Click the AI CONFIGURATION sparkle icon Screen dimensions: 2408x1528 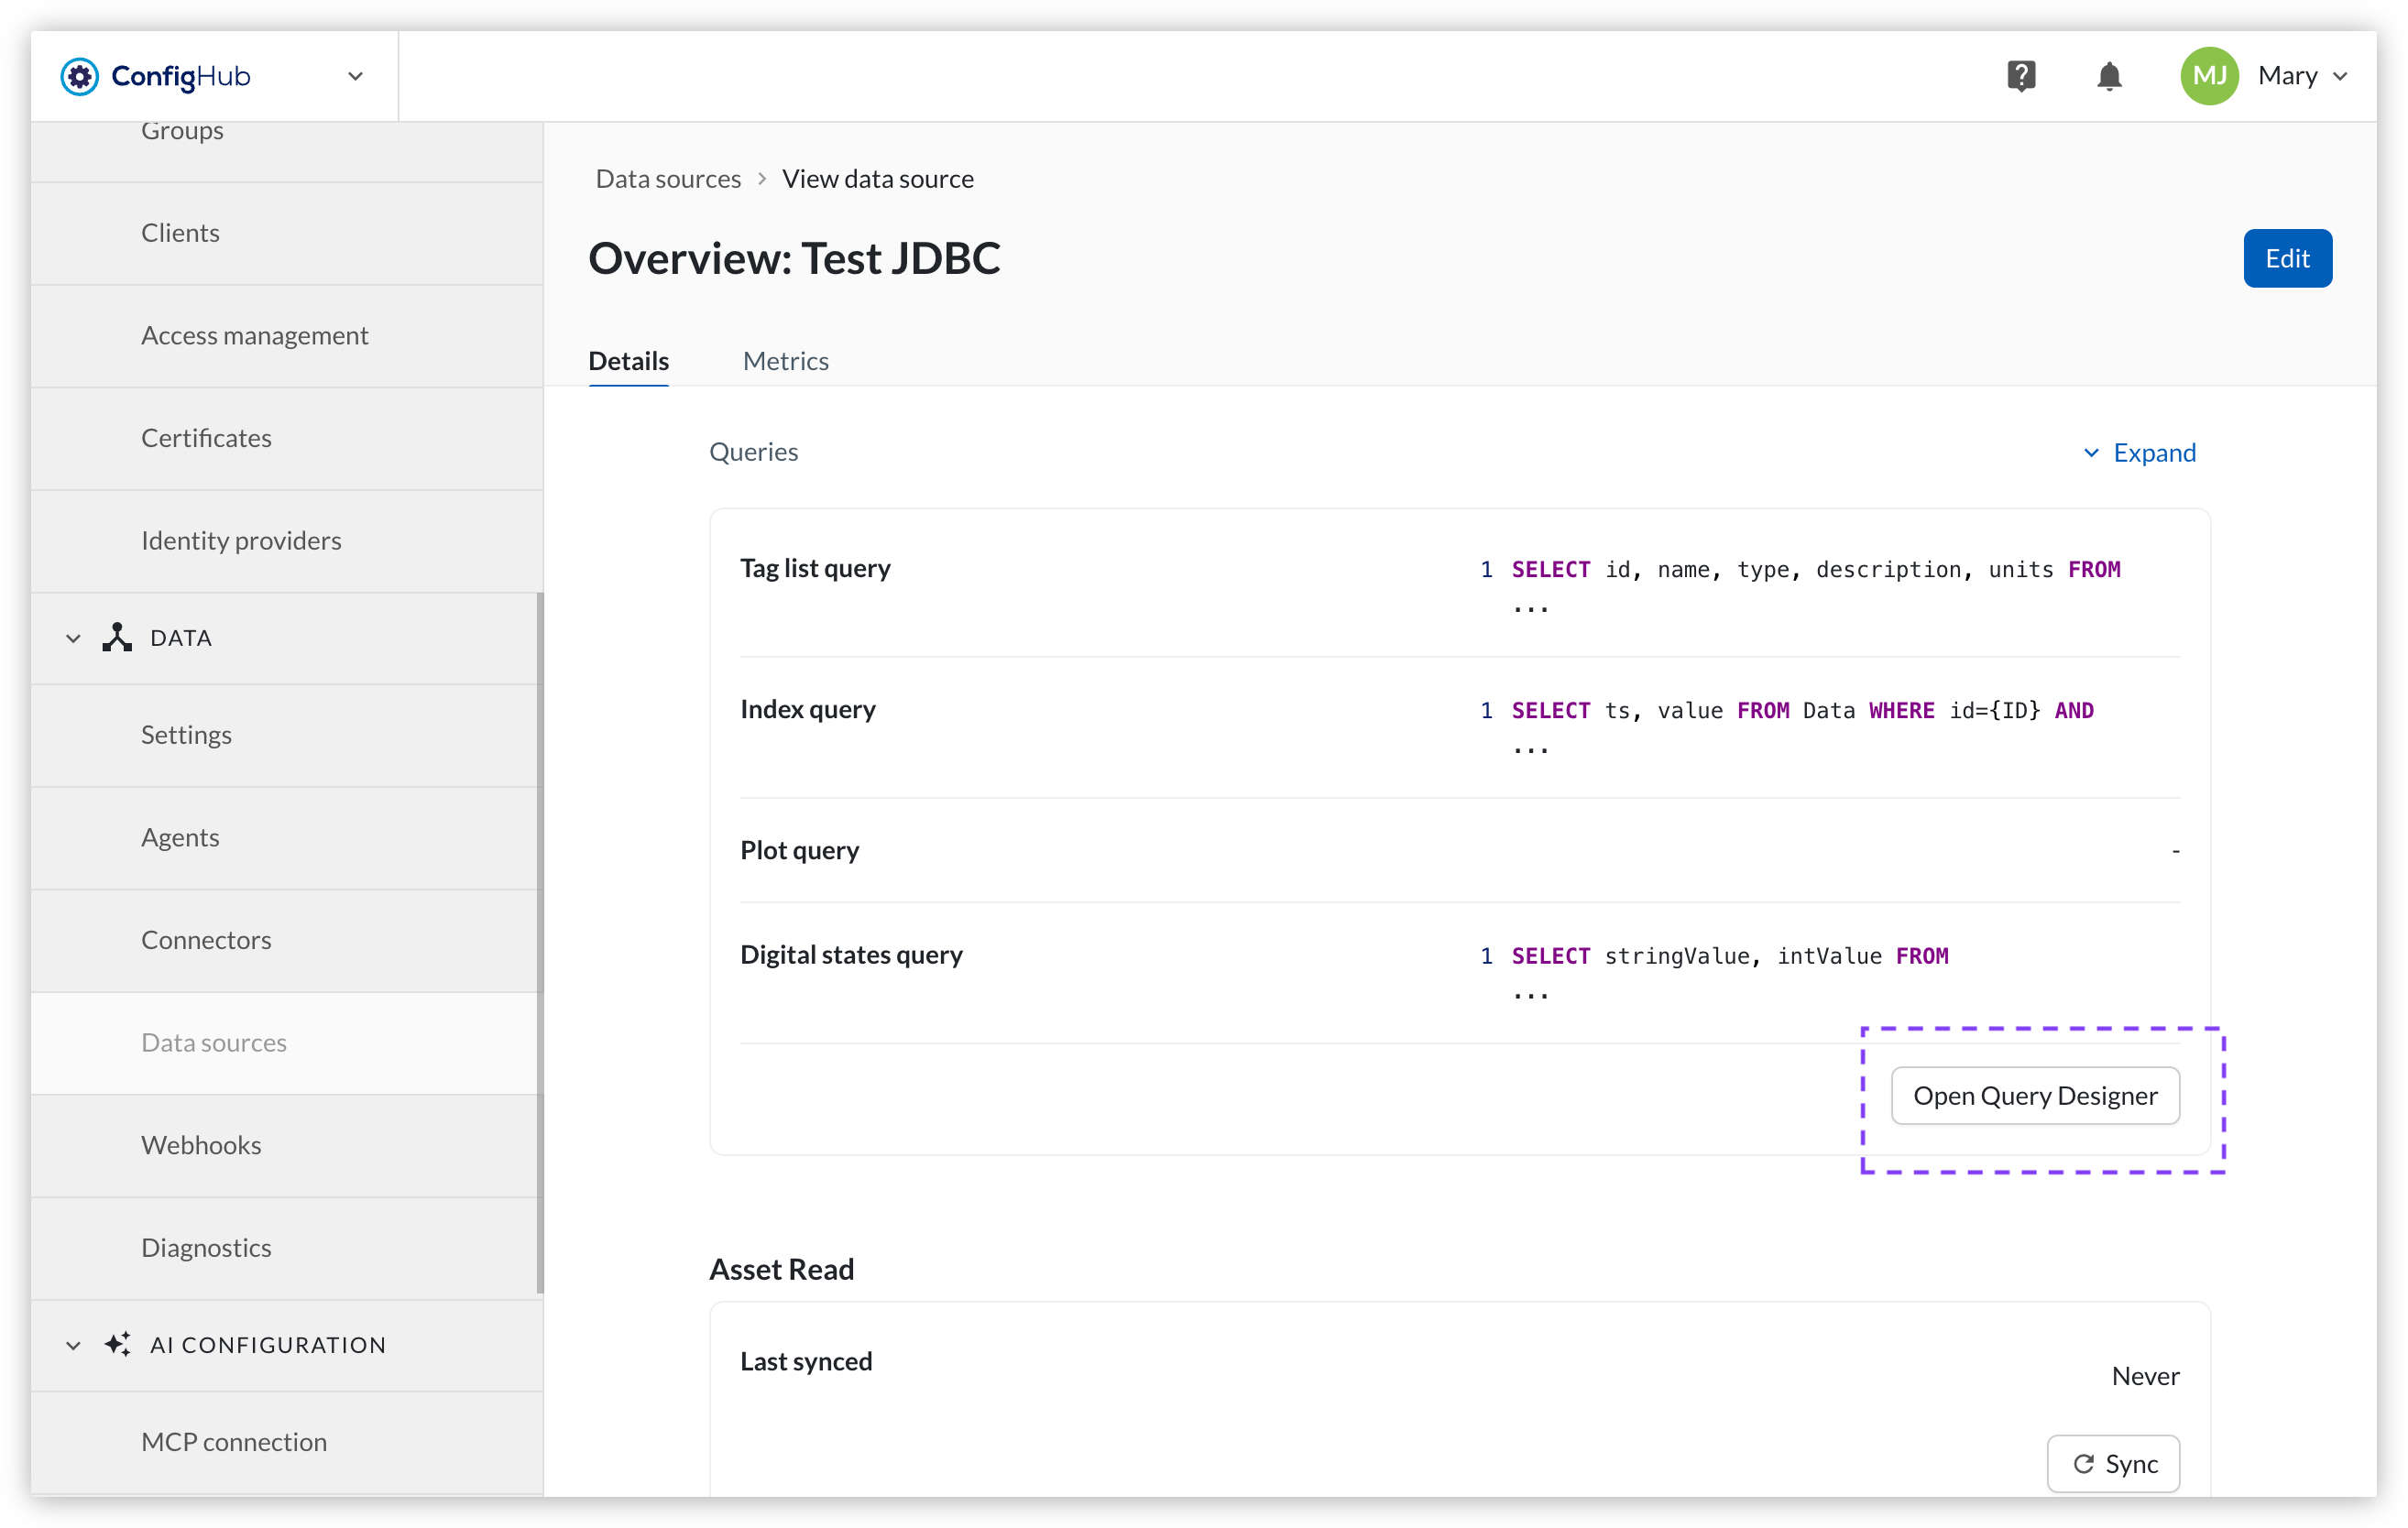pyautogui.click(x=117, y=1344)
